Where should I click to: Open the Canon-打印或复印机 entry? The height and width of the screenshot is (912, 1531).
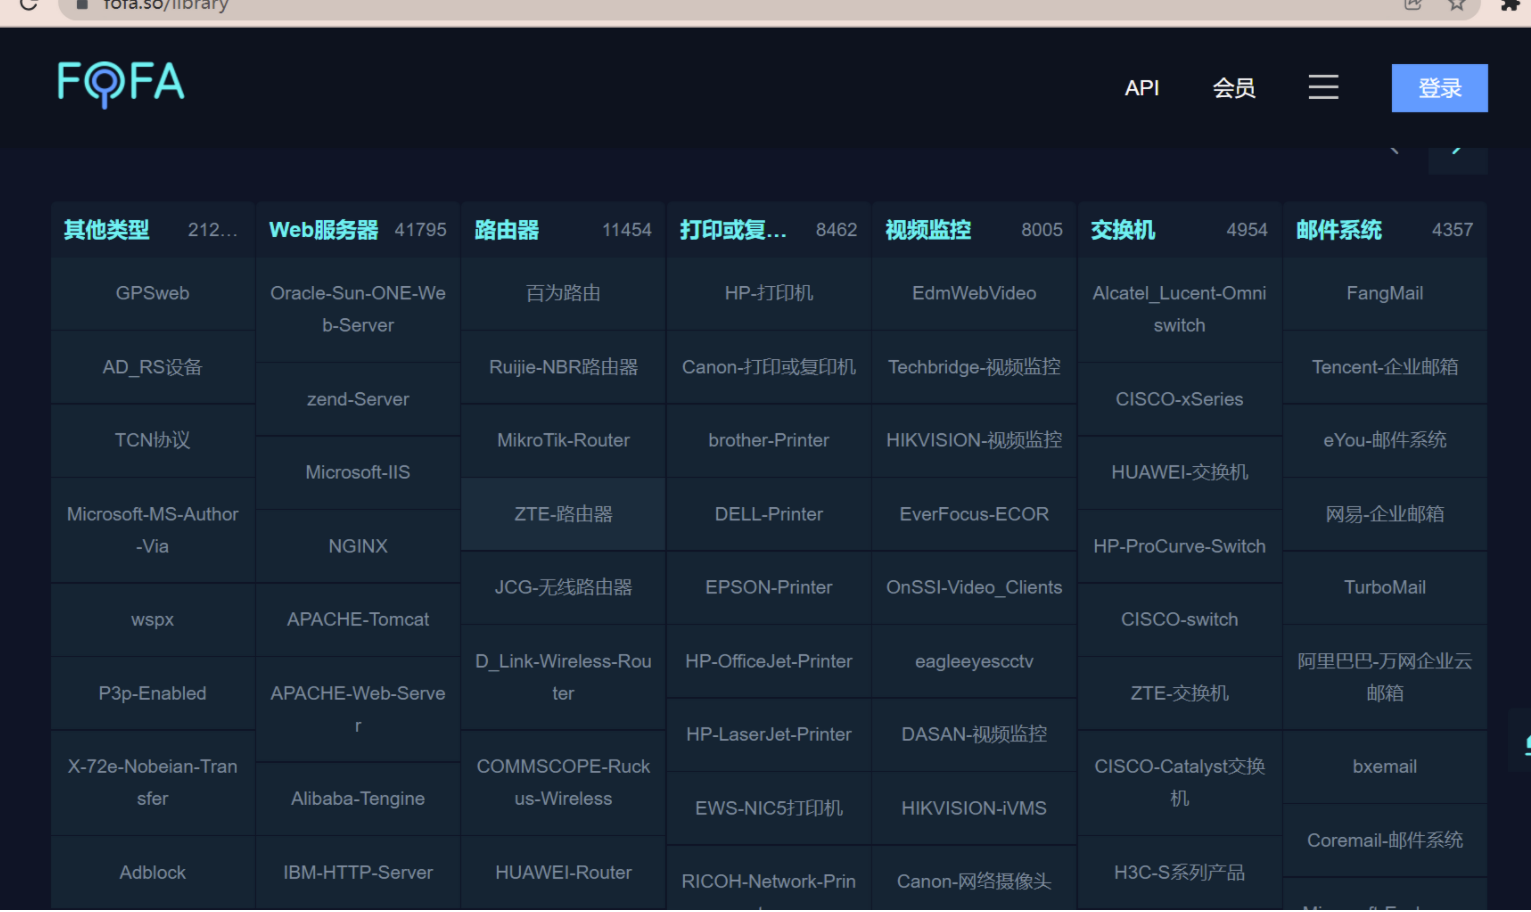pos(769,367)
